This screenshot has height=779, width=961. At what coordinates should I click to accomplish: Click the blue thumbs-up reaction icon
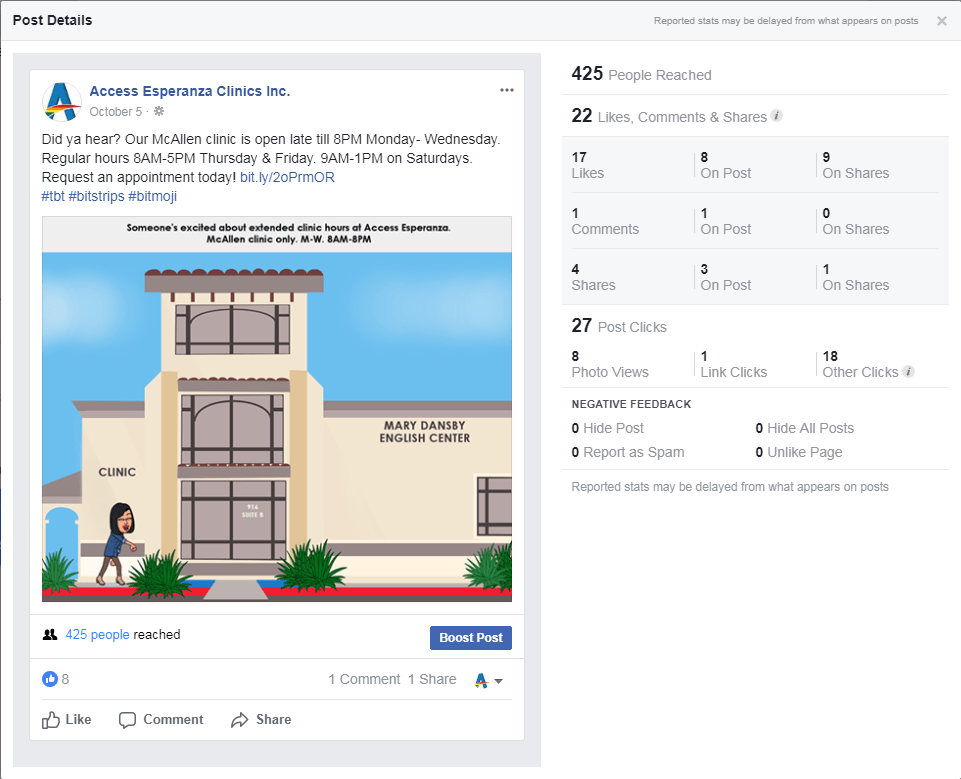(50, 679)
